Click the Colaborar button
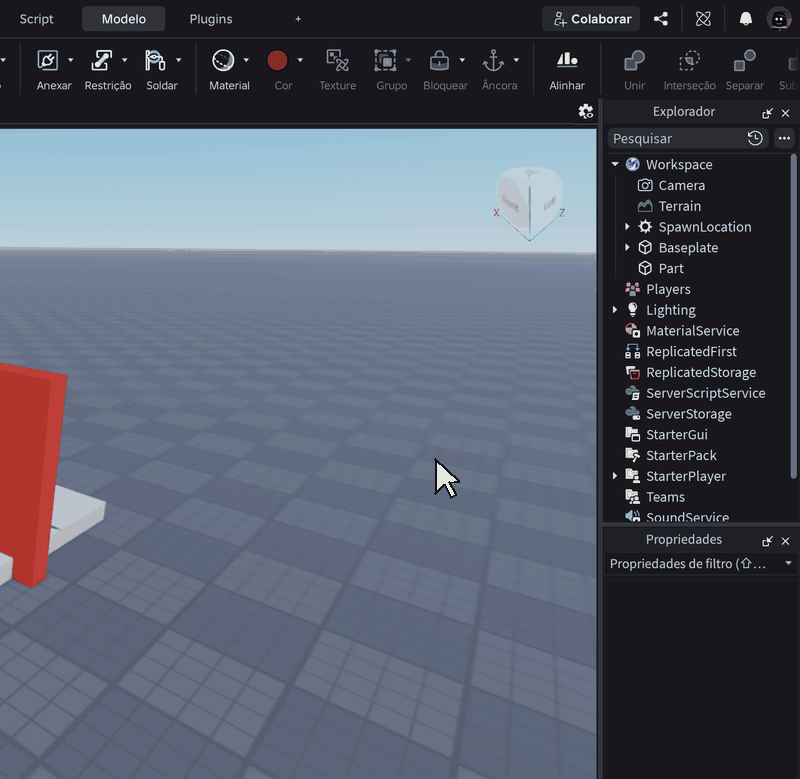Viewport: 800px width, 779px height. (591, 19)
